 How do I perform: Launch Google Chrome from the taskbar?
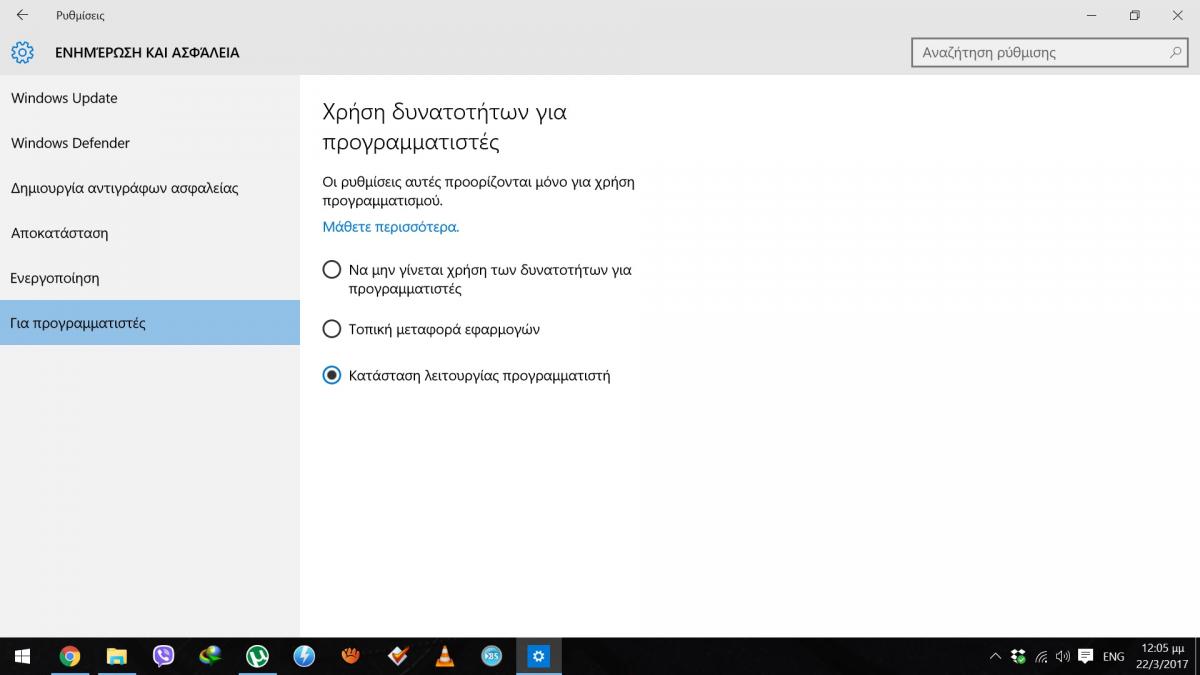(69, 656)
